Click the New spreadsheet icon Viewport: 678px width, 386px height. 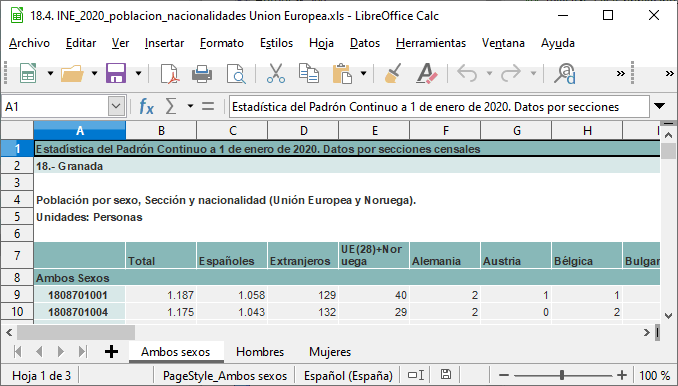point(28,73)
